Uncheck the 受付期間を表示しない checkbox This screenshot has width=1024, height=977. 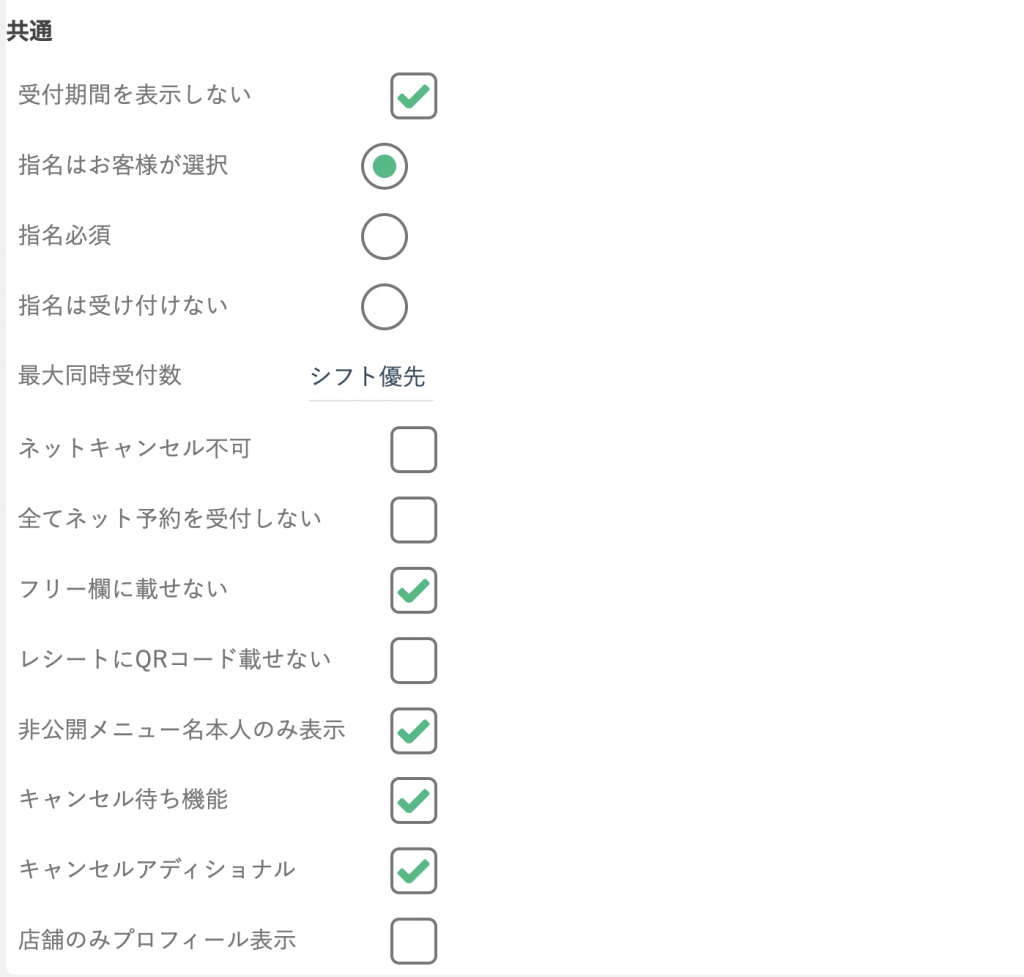[x=414, y=96]
